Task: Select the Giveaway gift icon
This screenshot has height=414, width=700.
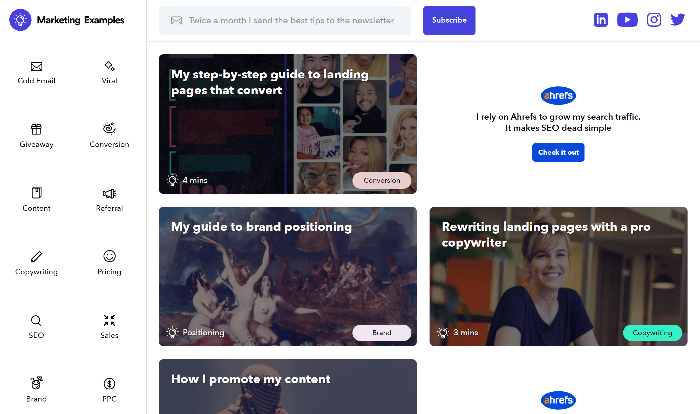Action: (x=36, y=129)
